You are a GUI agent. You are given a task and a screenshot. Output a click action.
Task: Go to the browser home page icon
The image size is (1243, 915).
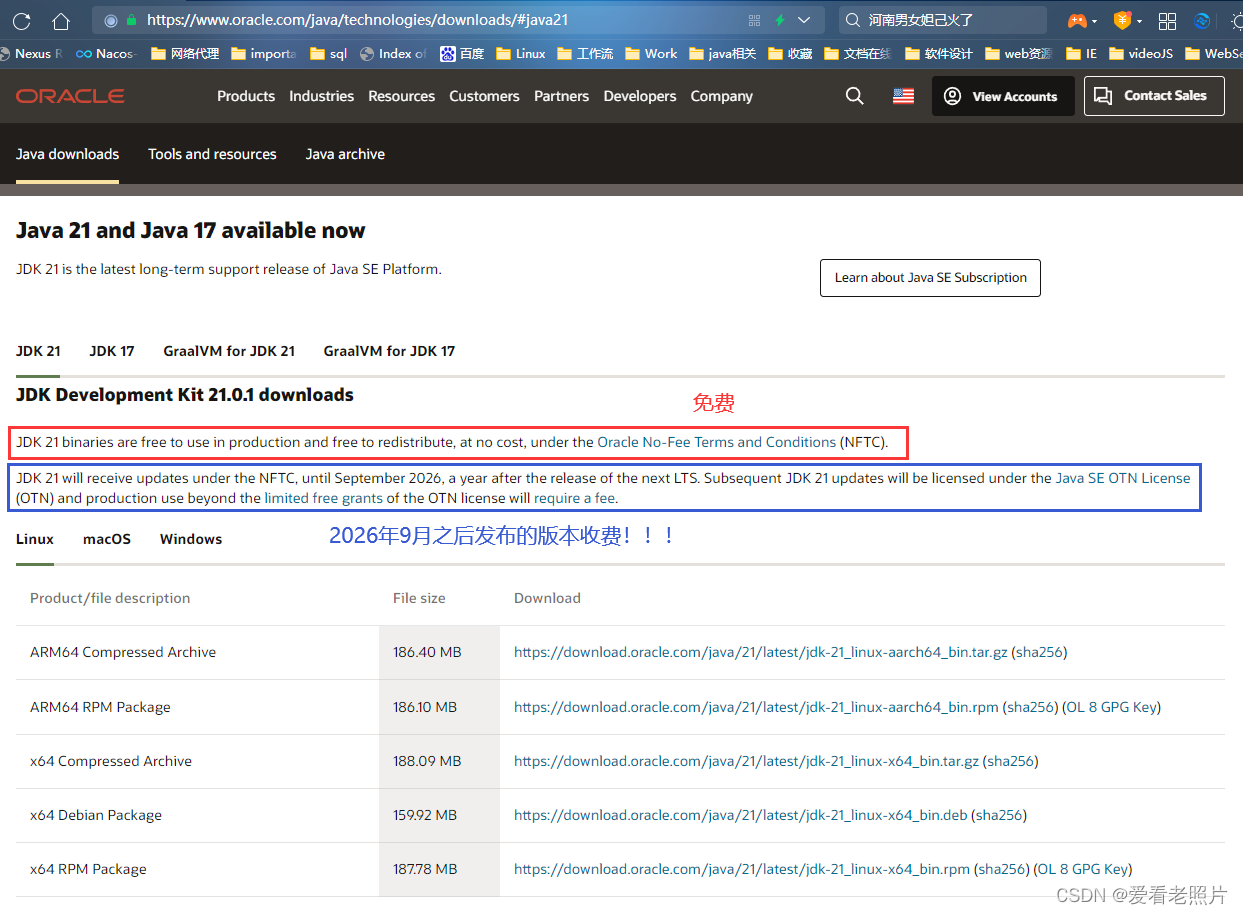tap(61, 20)
